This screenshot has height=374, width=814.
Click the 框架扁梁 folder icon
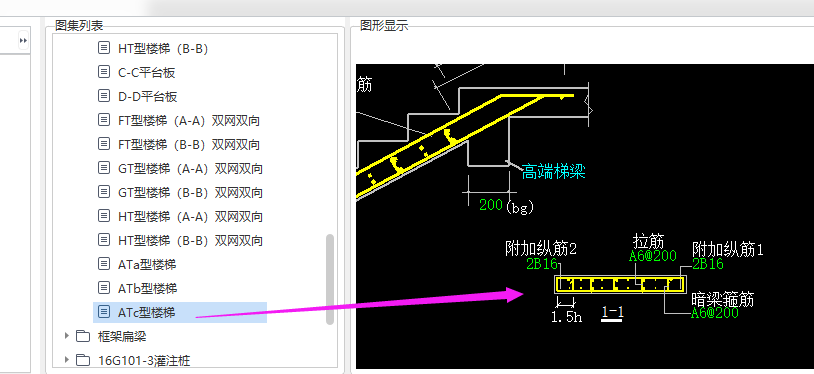pyautogui.click(x=83, y=336)
